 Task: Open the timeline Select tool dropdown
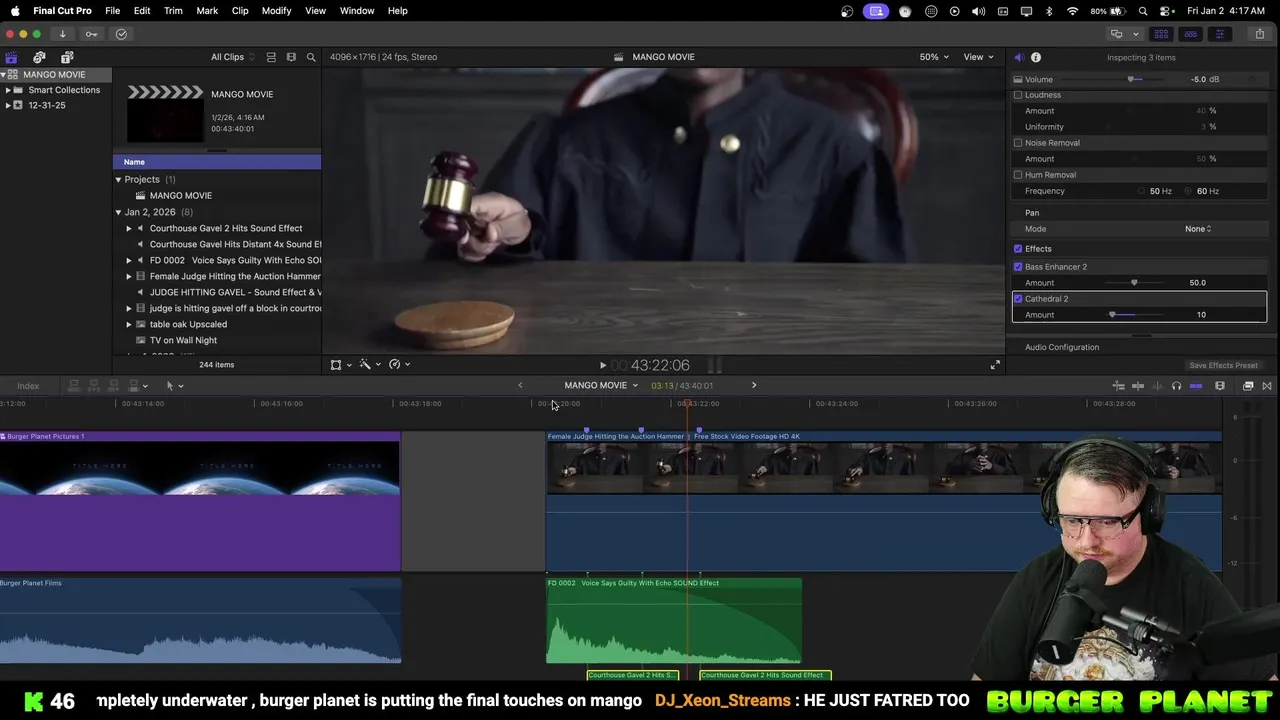point(174,386)
